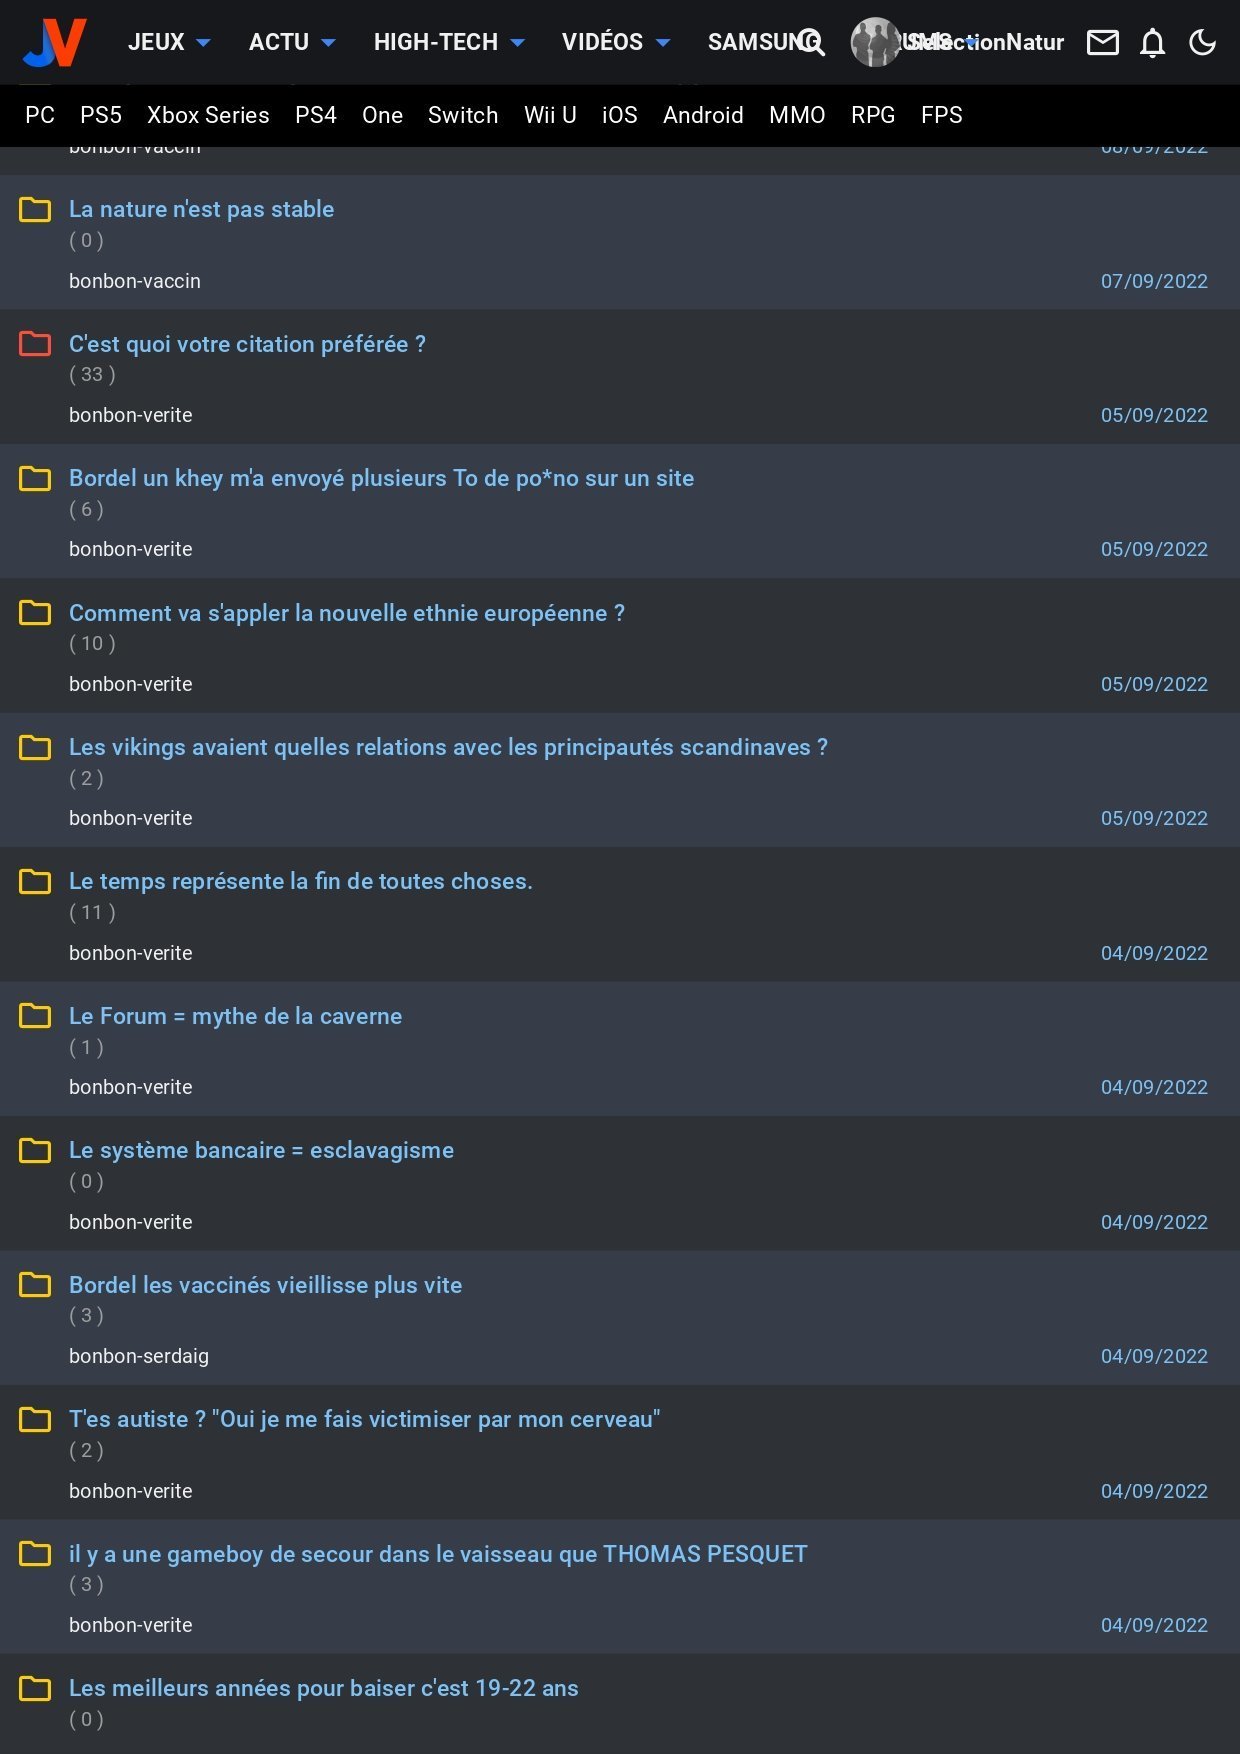Click folder icon beside 'Le Forum = mythe'
Screen dimensions: 1240x1754
(35, 1016)
